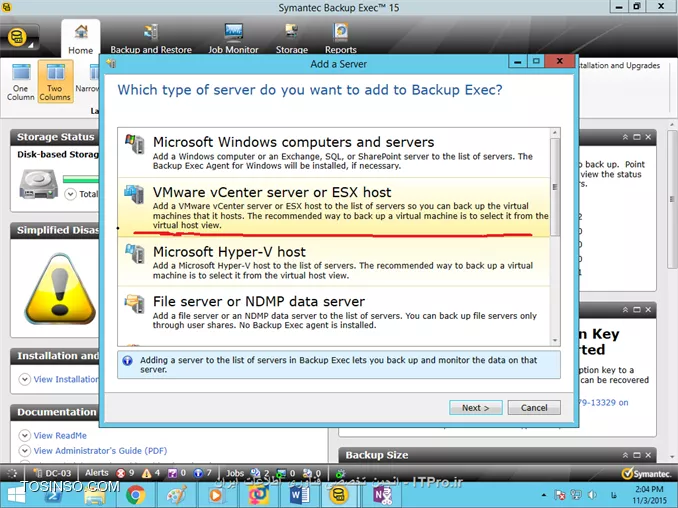Viewport: 678px width, 508px height.
Task: Maximize the Backup Size panel
Action: click(636, 455)
